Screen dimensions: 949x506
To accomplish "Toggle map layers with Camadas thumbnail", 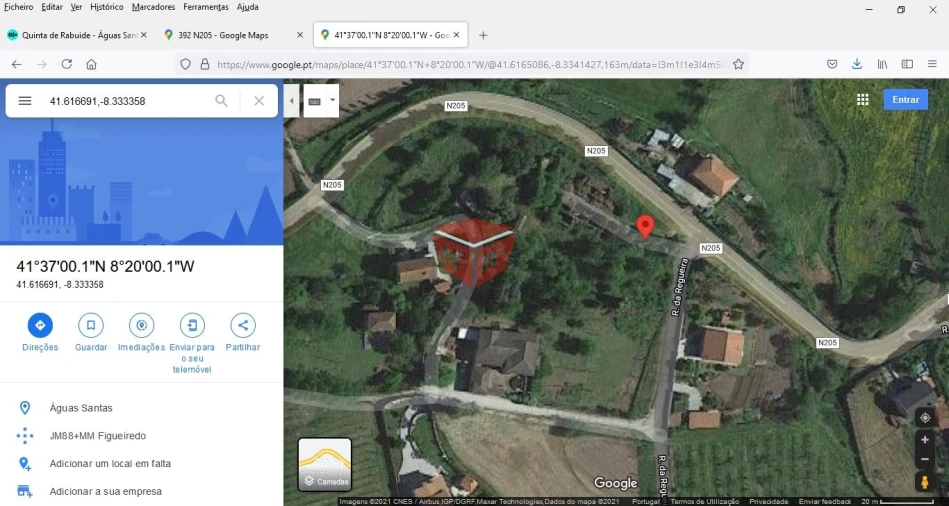I will click(325, 464).
